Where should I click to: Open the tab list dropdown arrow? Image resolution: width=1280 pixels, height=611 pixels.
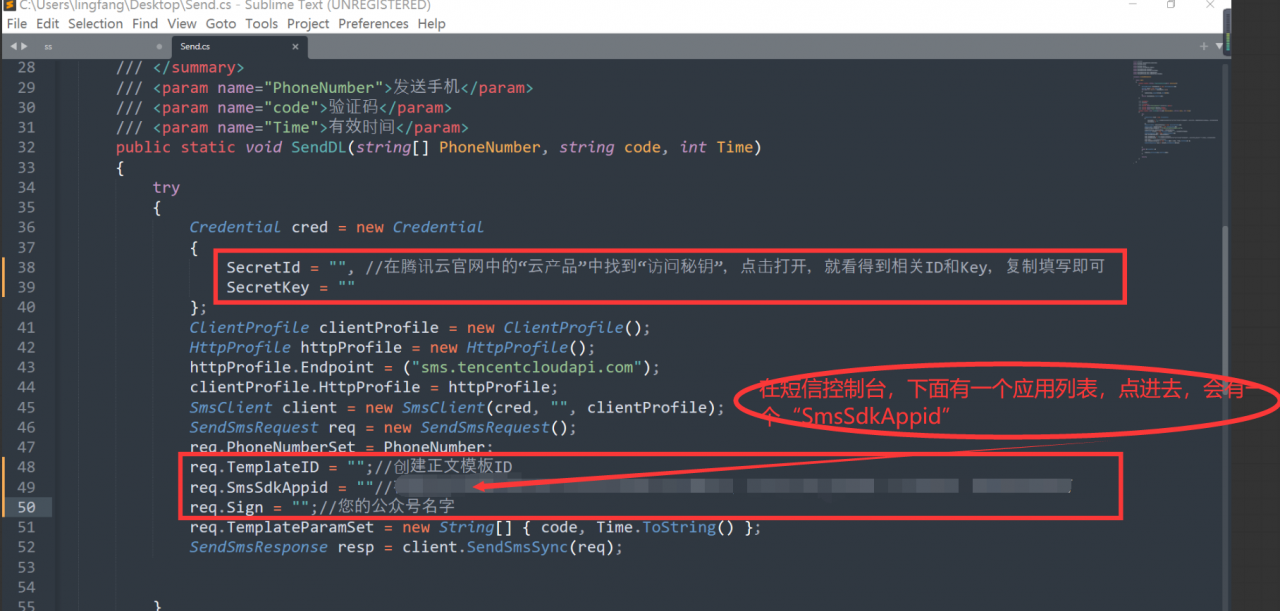[1218, 46]
